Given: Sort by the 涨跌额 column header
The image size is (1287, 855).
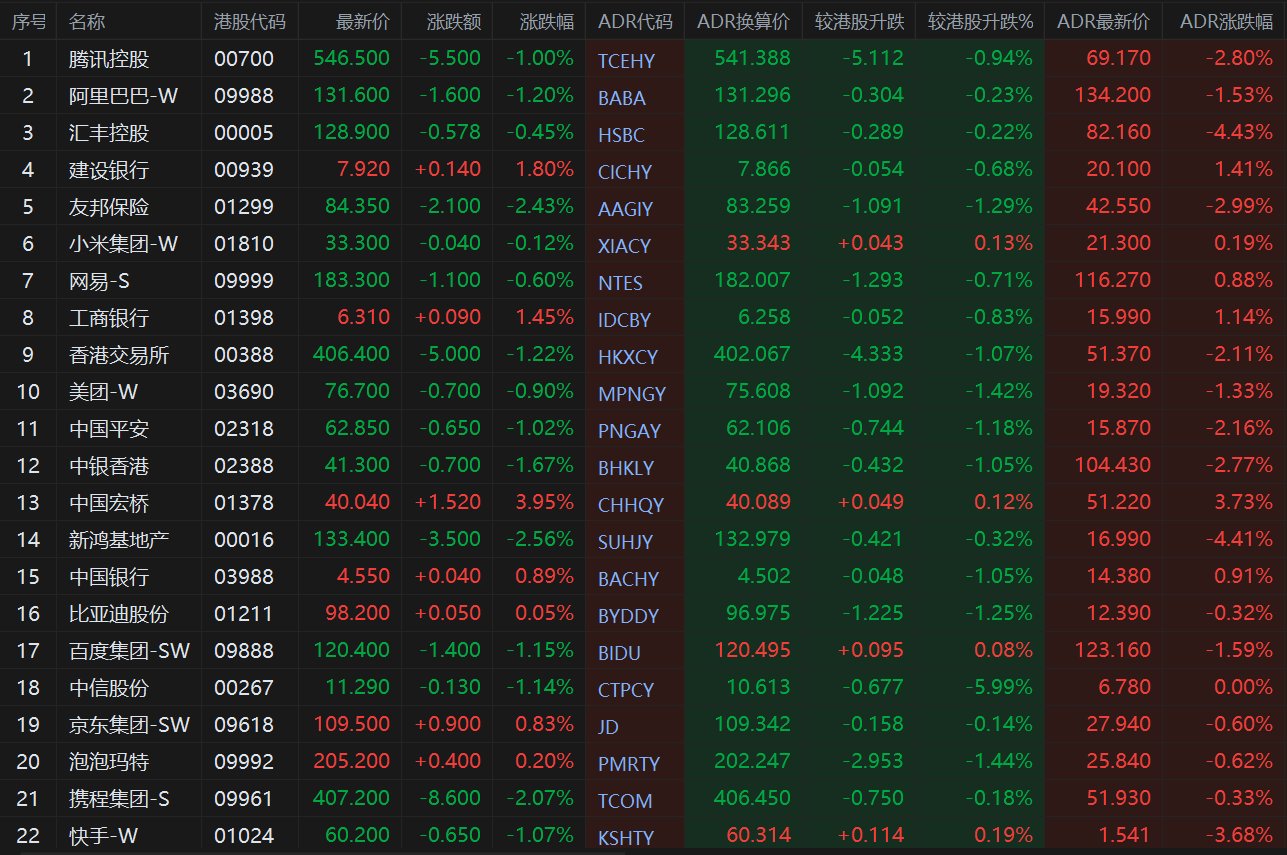Looking at the screenshot, I should [x=454, y=21].
